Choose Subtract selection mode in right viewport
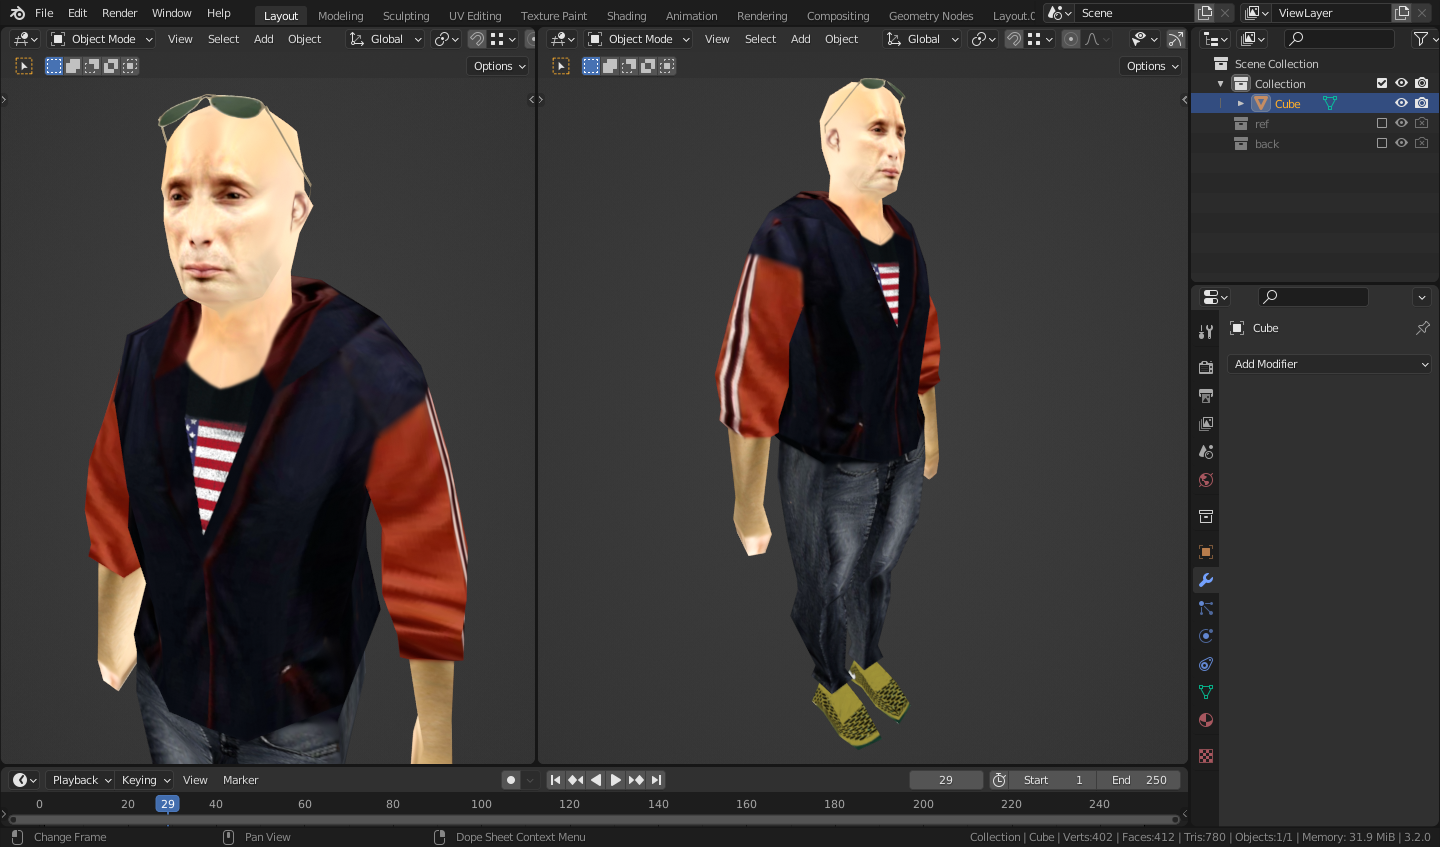The height and width of the screenshot is (847, 1440). [x=629, y=66]
